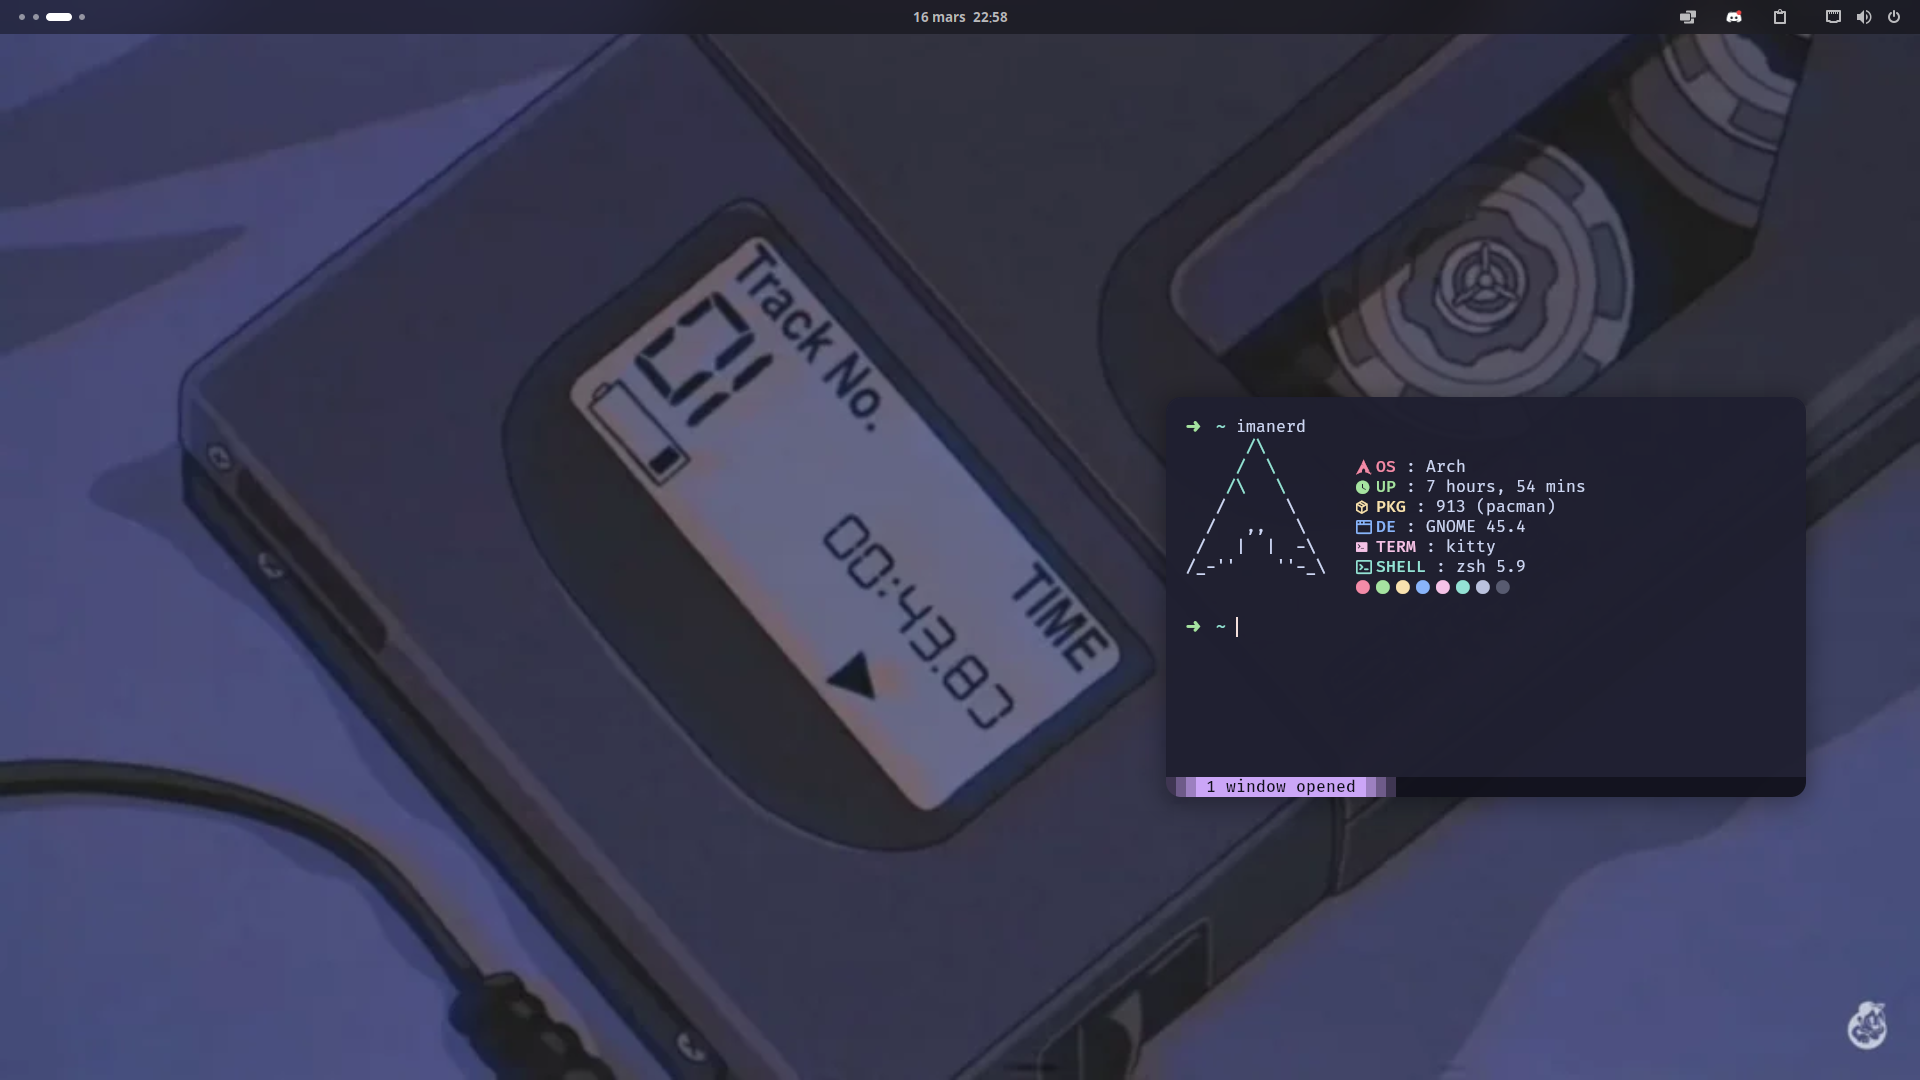The height and width of the screenshot is (1080, 1920).
Task: Switch to the first workspace dot
Action: (x=22, y=17)
